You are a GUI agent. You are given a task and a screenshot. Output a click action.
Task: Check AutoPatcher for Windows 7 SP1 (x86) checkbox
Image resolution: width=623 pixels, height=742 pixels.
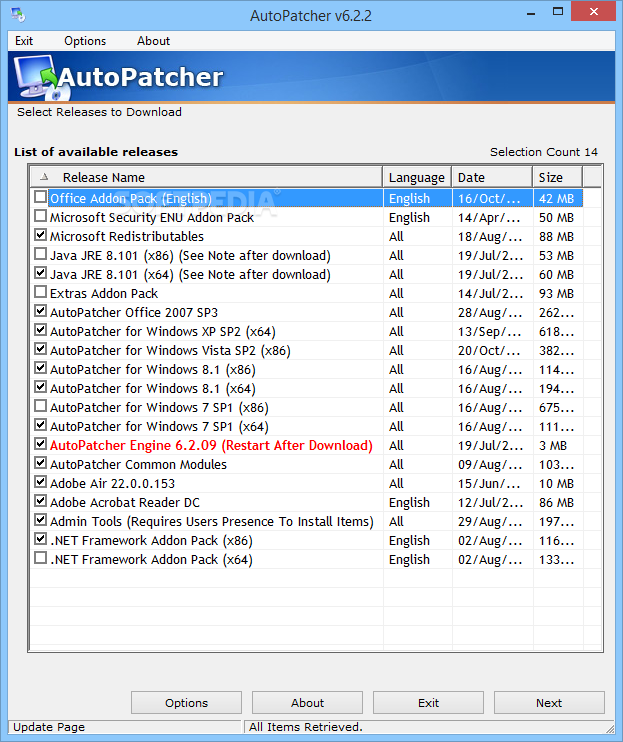(41, 406)
